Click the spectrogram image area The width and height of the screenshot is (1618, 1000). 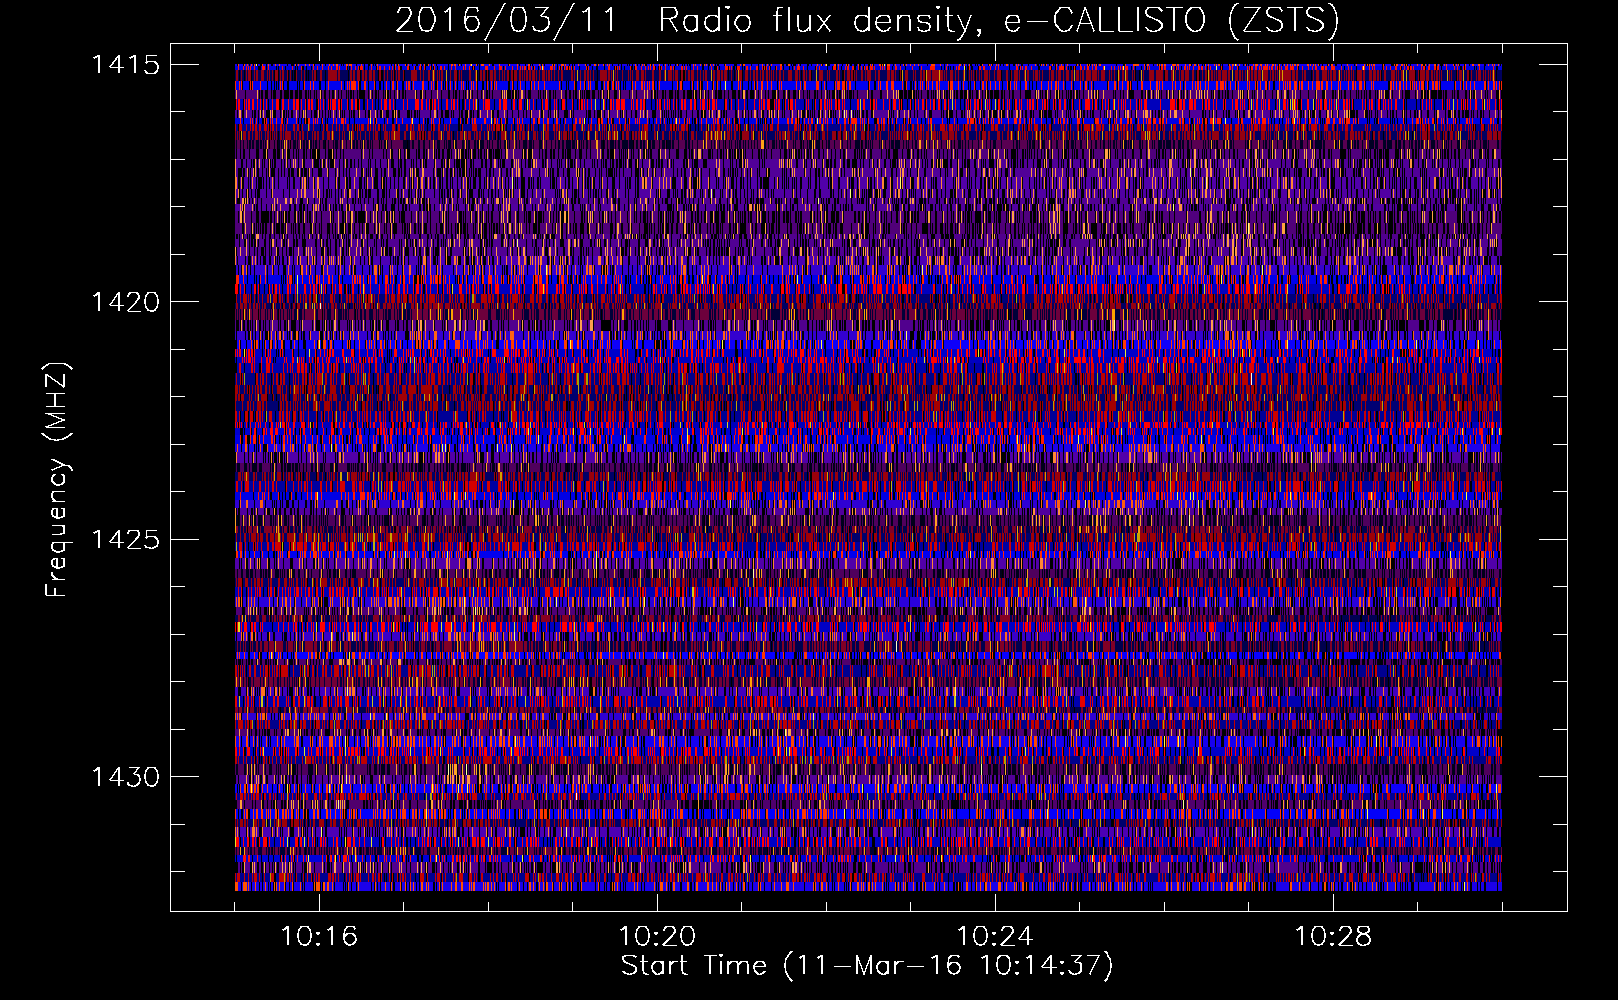[x=868, y=477]
